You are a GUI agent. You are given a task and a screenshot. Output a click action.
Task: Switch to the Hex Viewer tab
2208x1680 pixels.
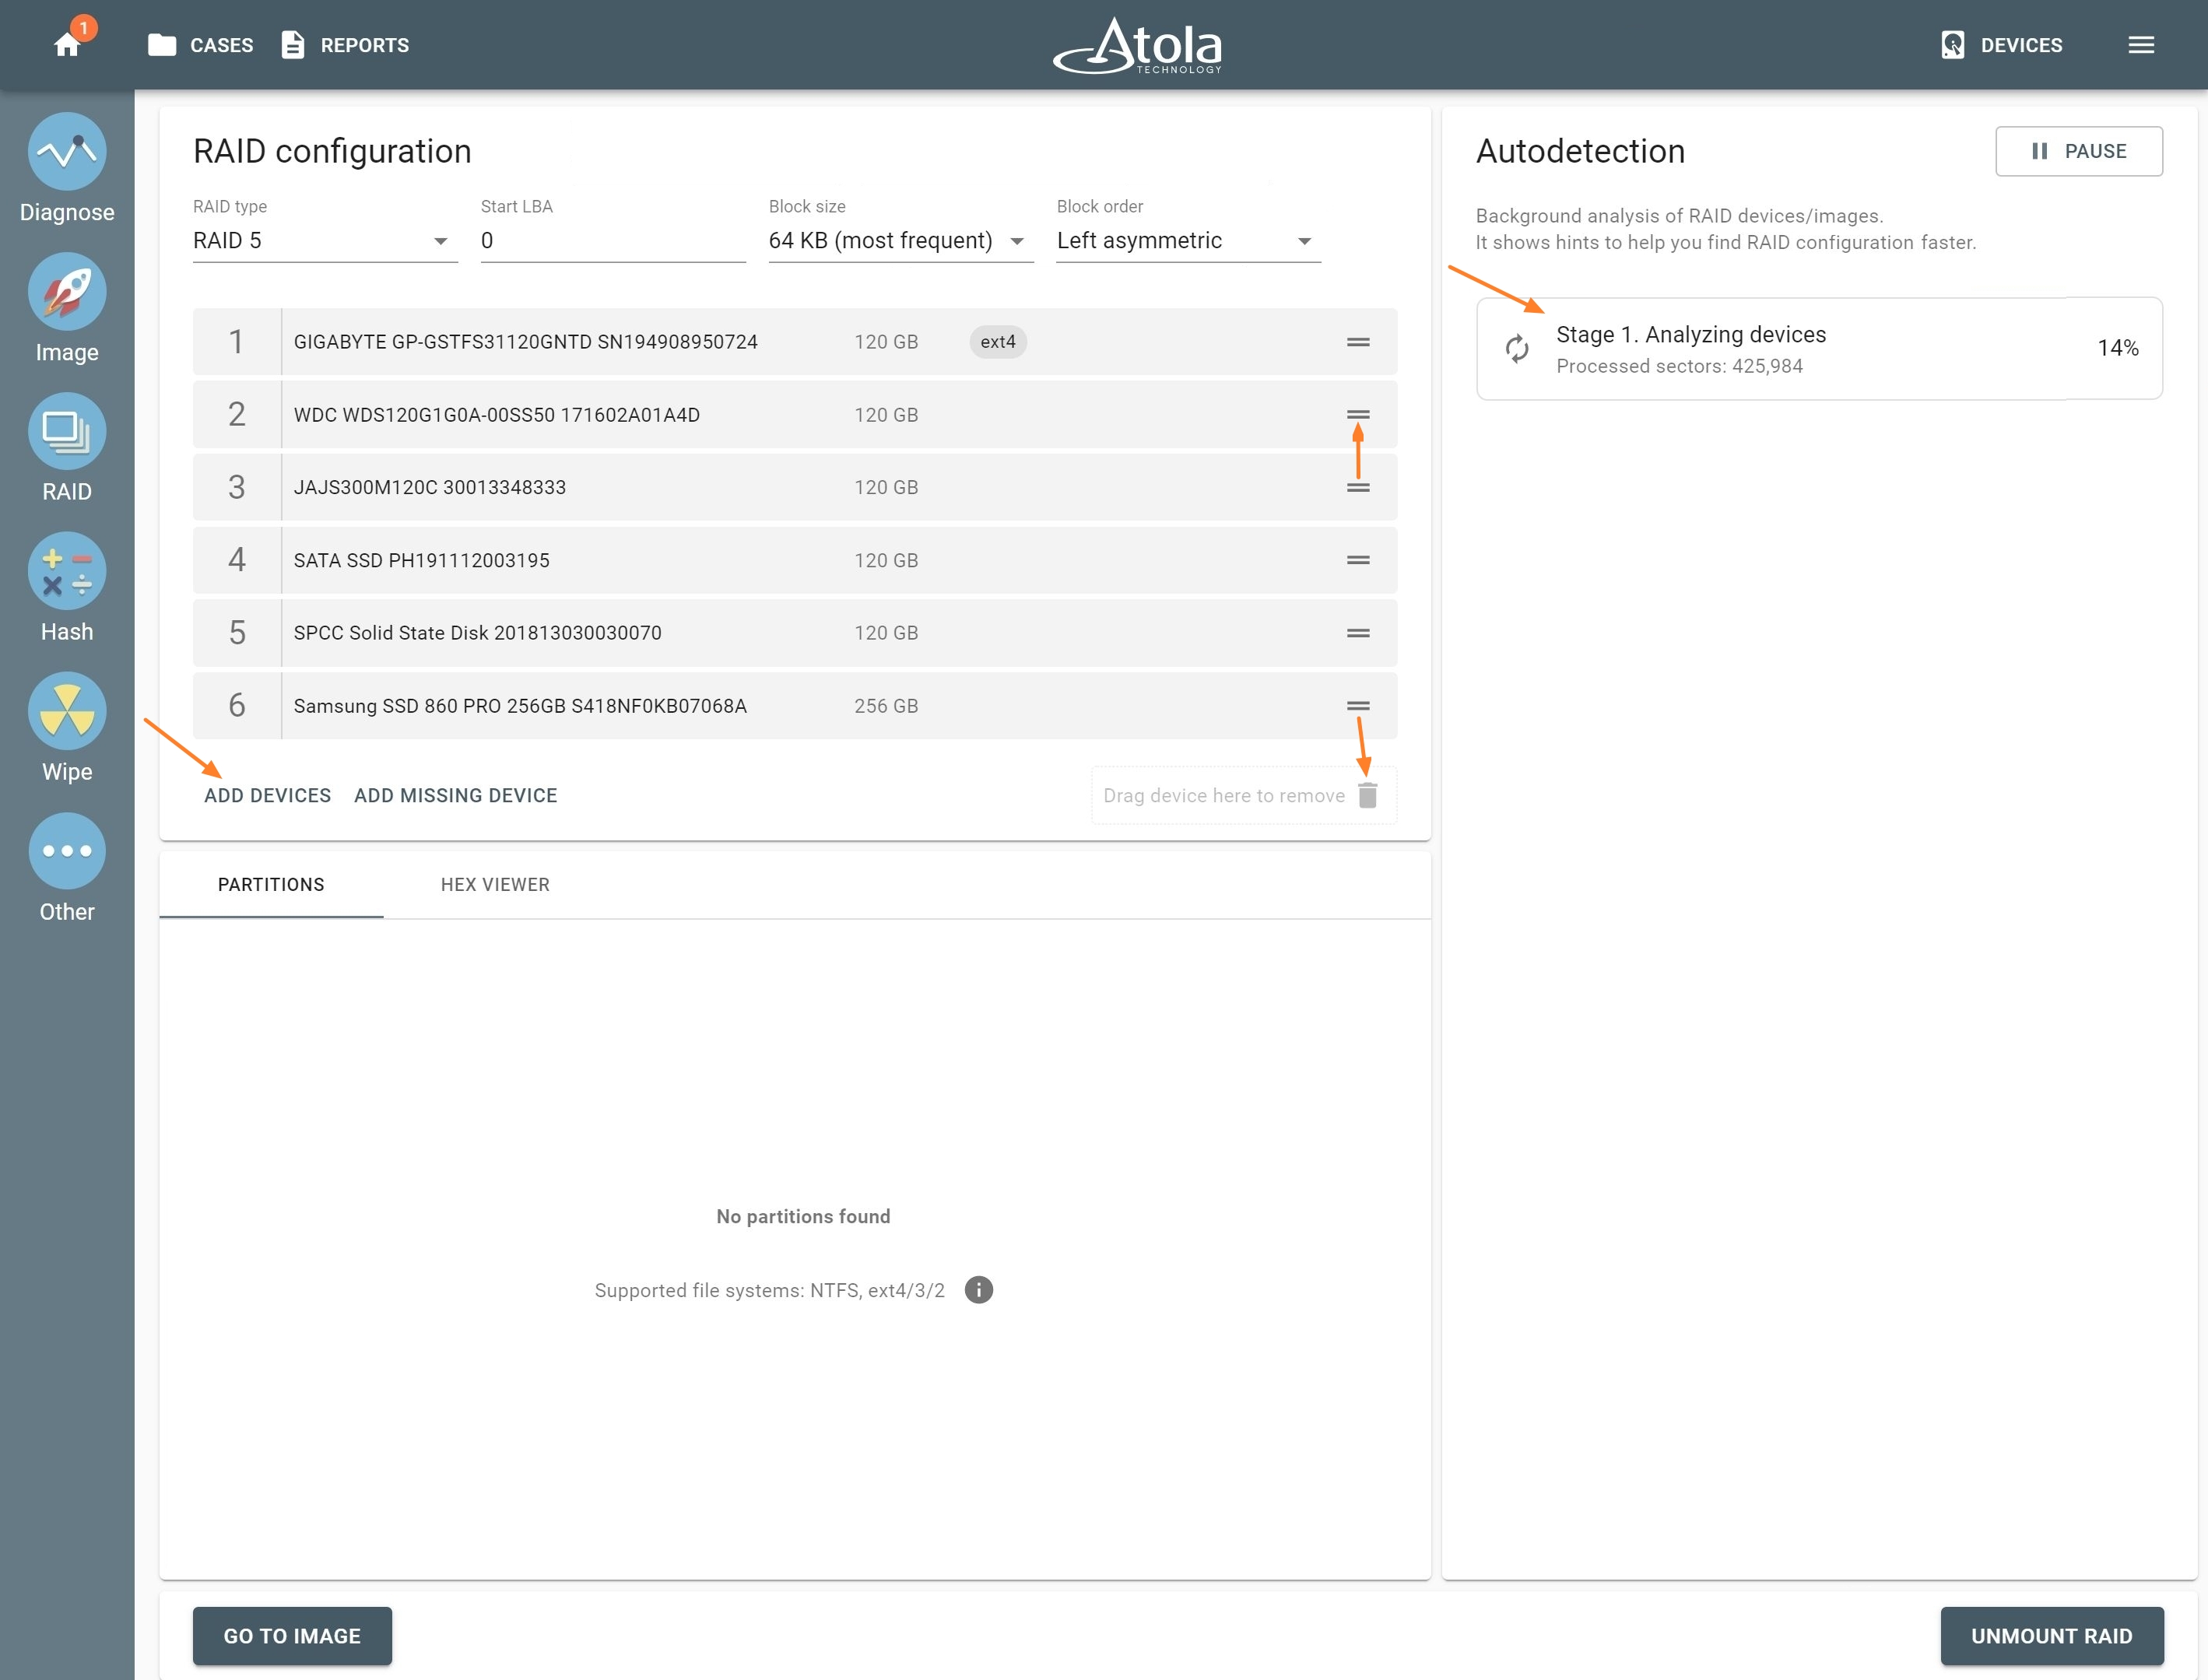495,885
